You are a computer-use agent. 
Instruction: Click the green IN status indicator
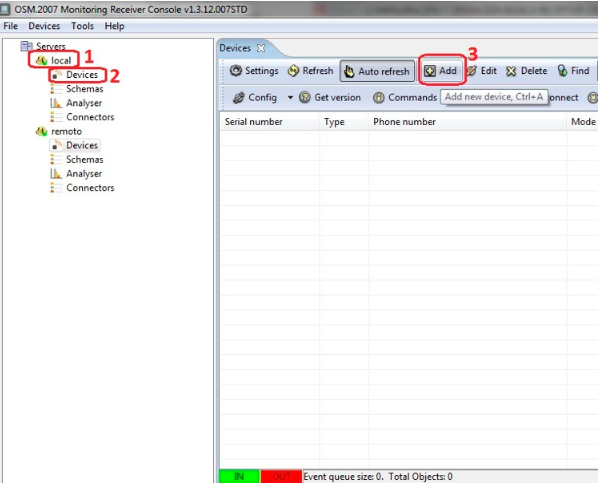tap(239, 476)
